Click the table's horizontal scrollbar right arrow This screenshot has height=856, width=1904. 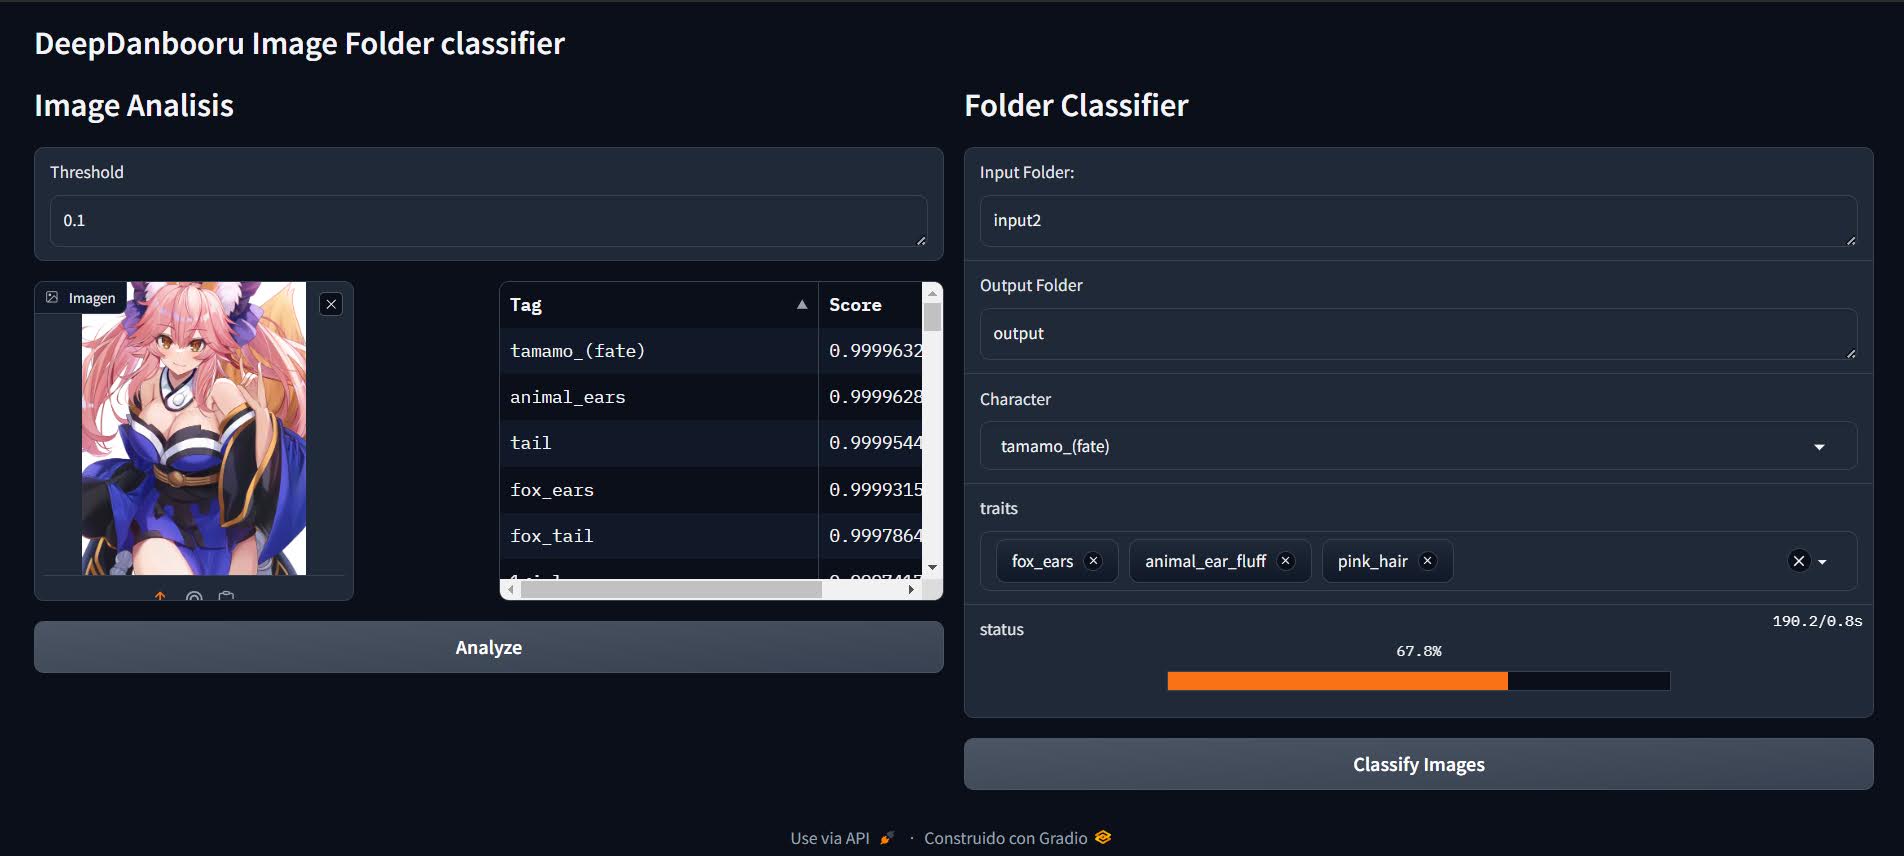point(911,590)
